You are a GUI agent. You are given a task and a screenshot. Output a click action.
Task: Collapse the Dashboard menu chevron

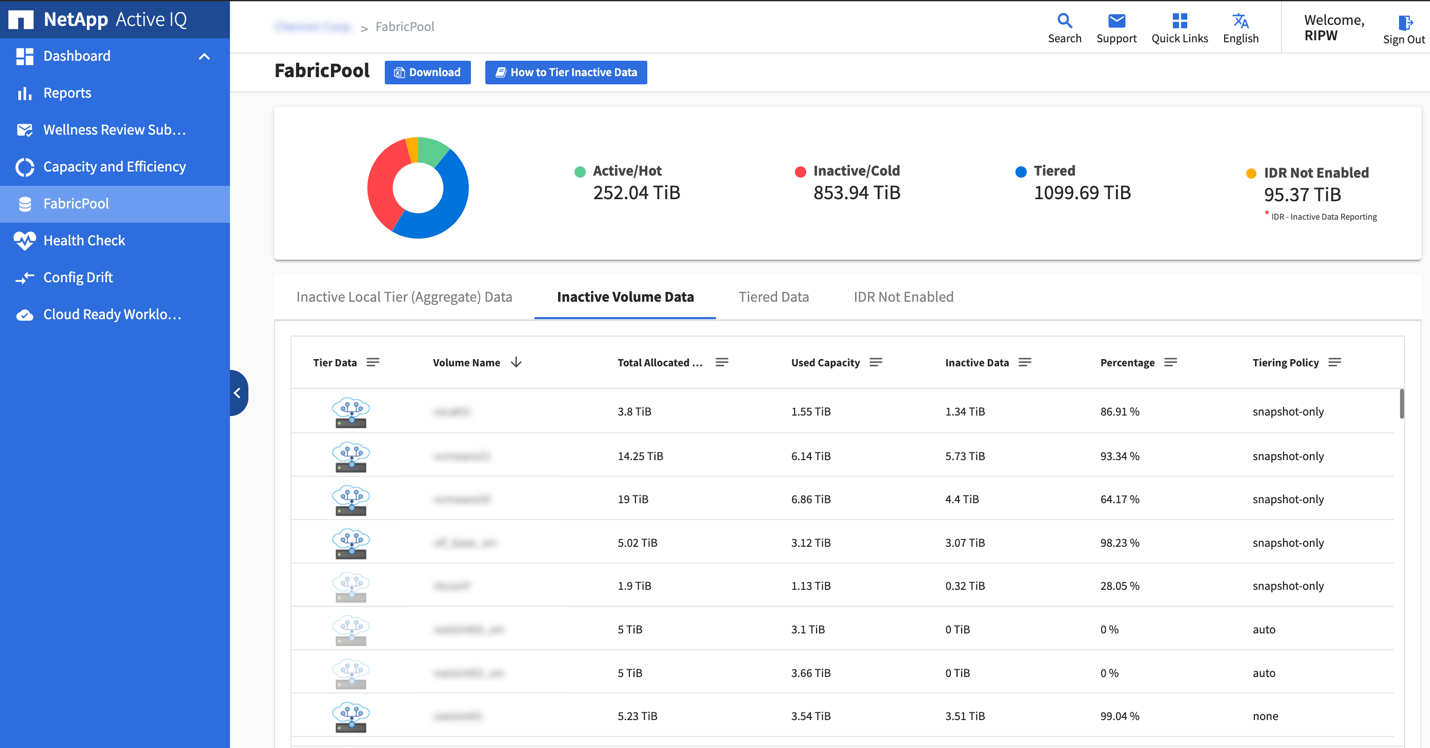[204, 57]
